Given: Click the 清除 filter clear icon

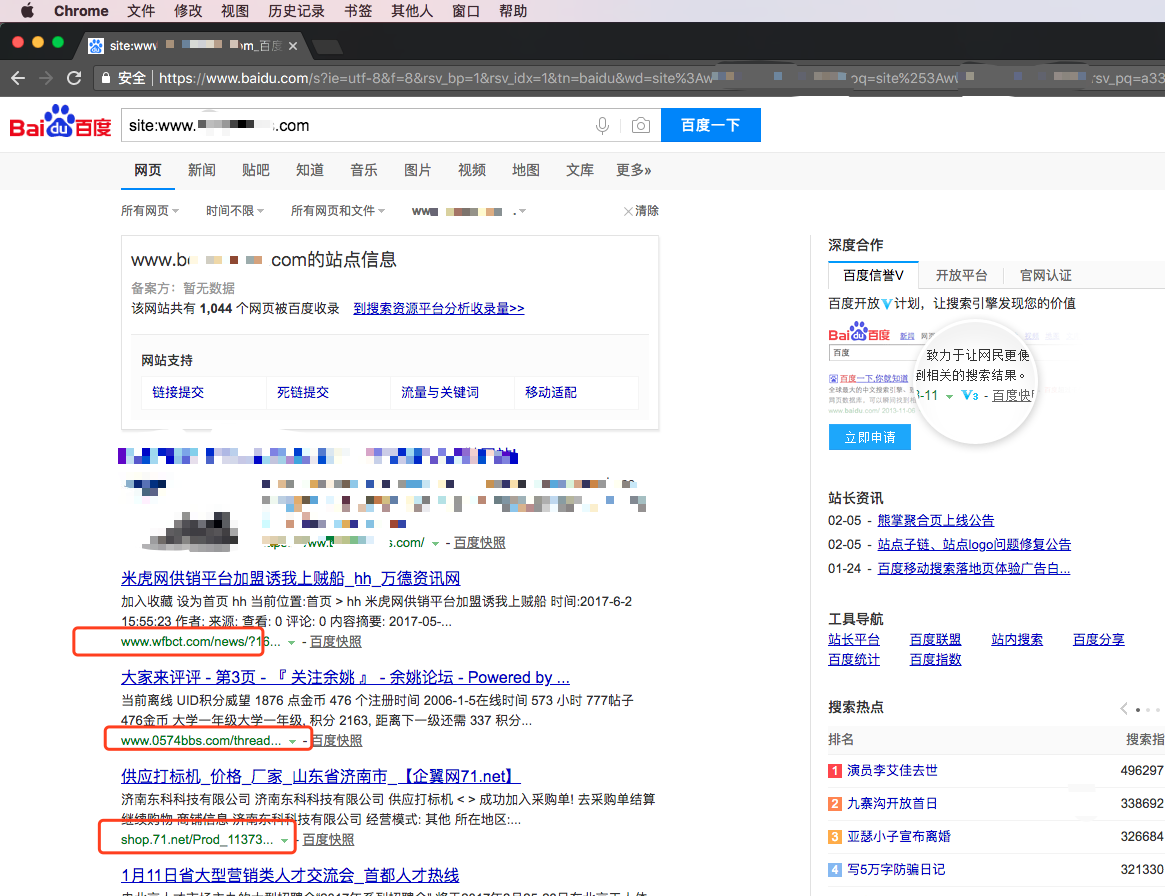Looking at the screenshot, I should click(628, 211).
